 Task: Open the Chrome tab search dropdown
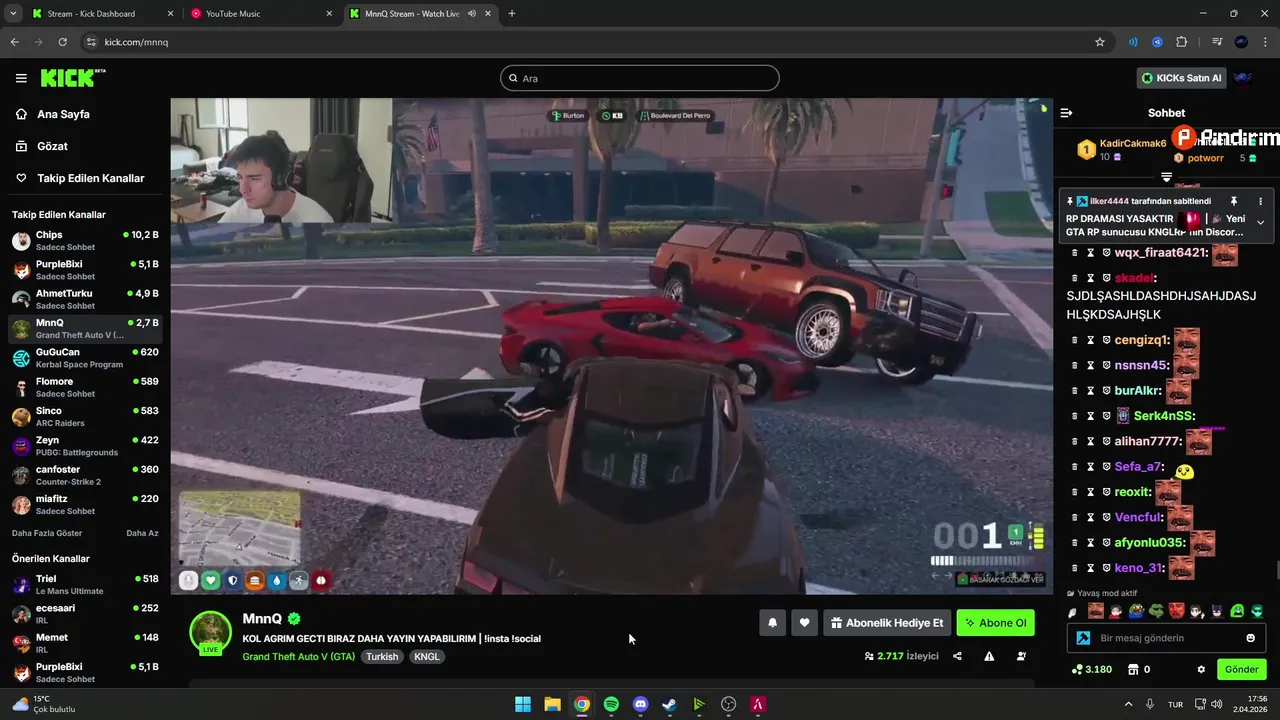tap(13, 14)
